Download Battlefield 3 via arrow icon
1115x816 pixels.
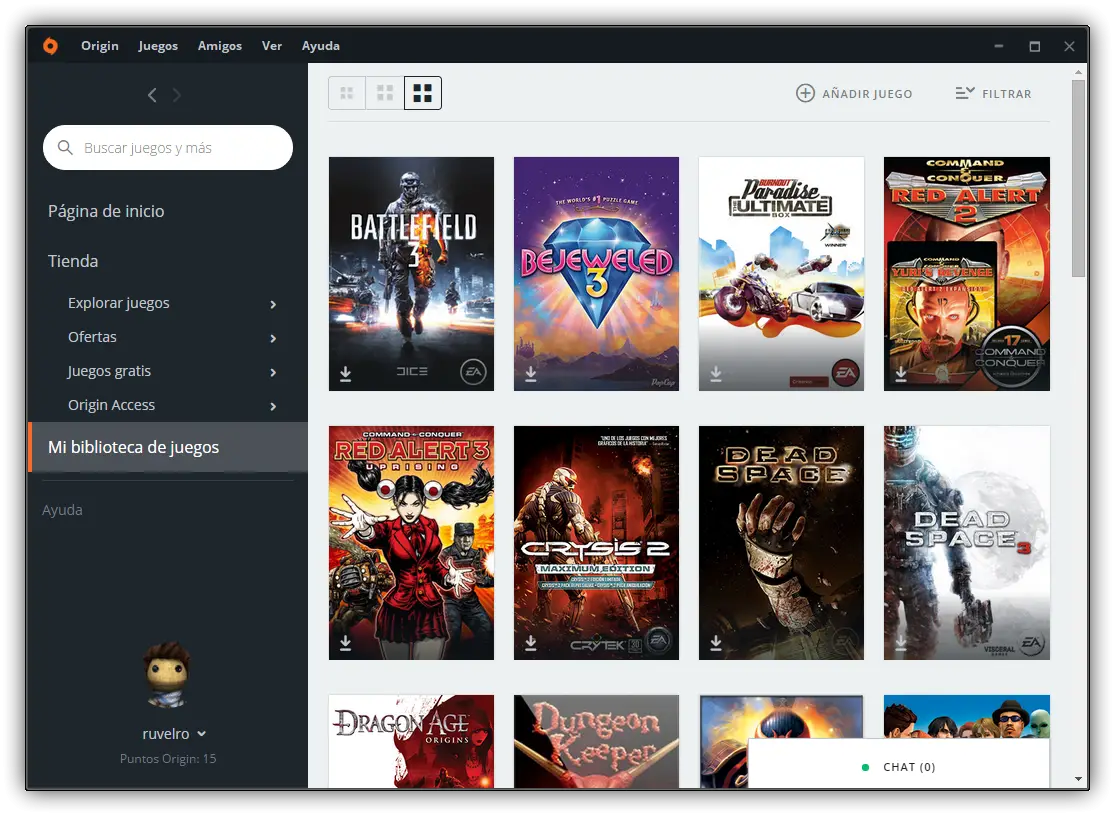tap(346, 373)
